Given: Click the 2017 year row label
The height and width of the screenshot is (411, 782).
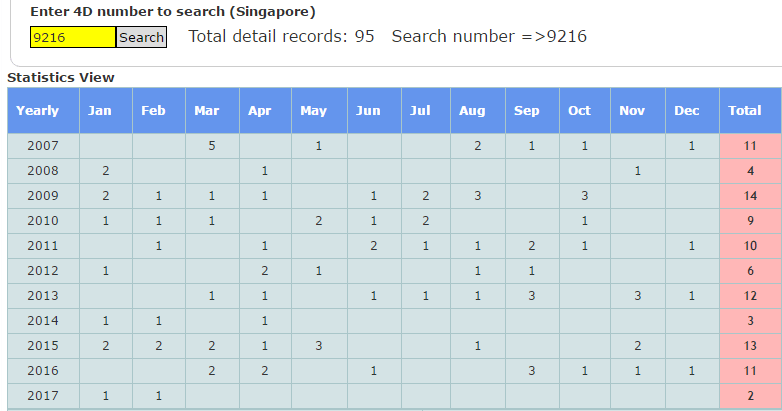Looking at the screenshot, I should click(43, 396).
